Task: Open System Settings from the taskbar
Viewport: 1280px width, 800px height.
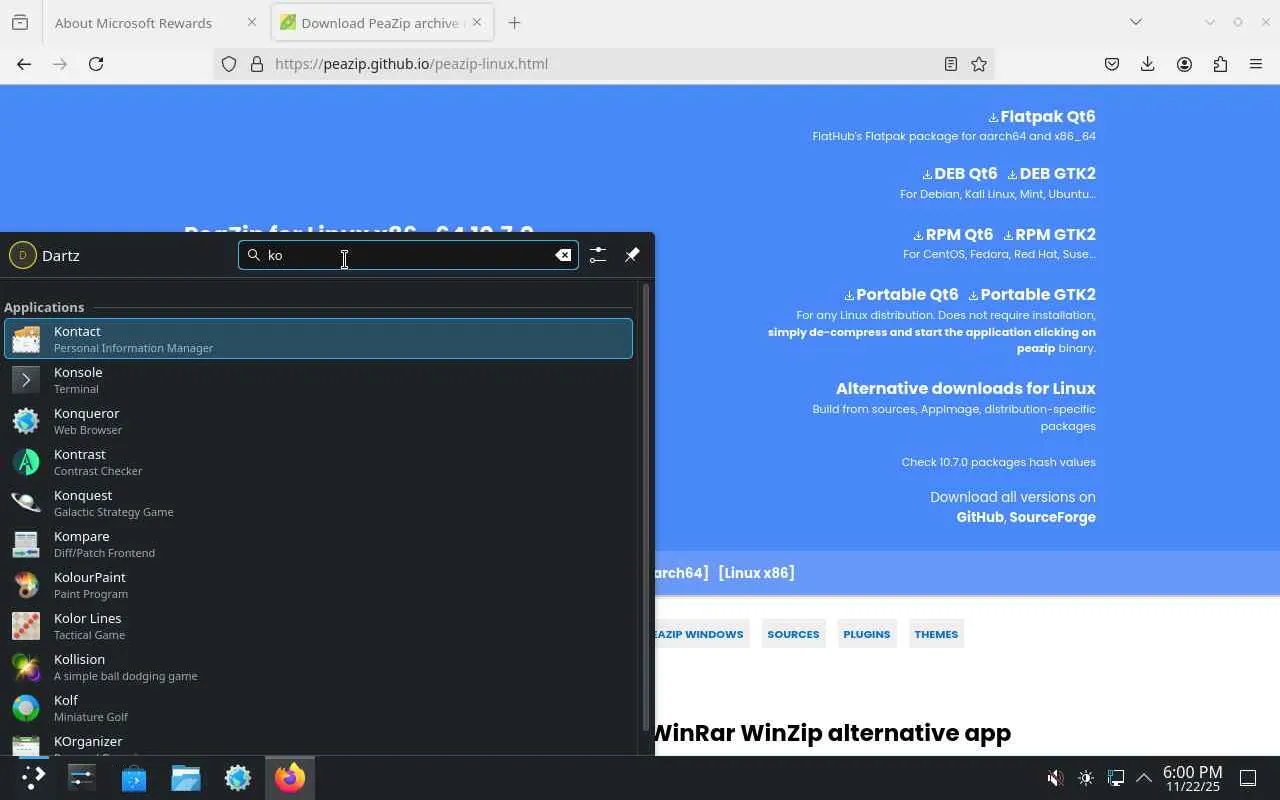Action: (82, 777)
